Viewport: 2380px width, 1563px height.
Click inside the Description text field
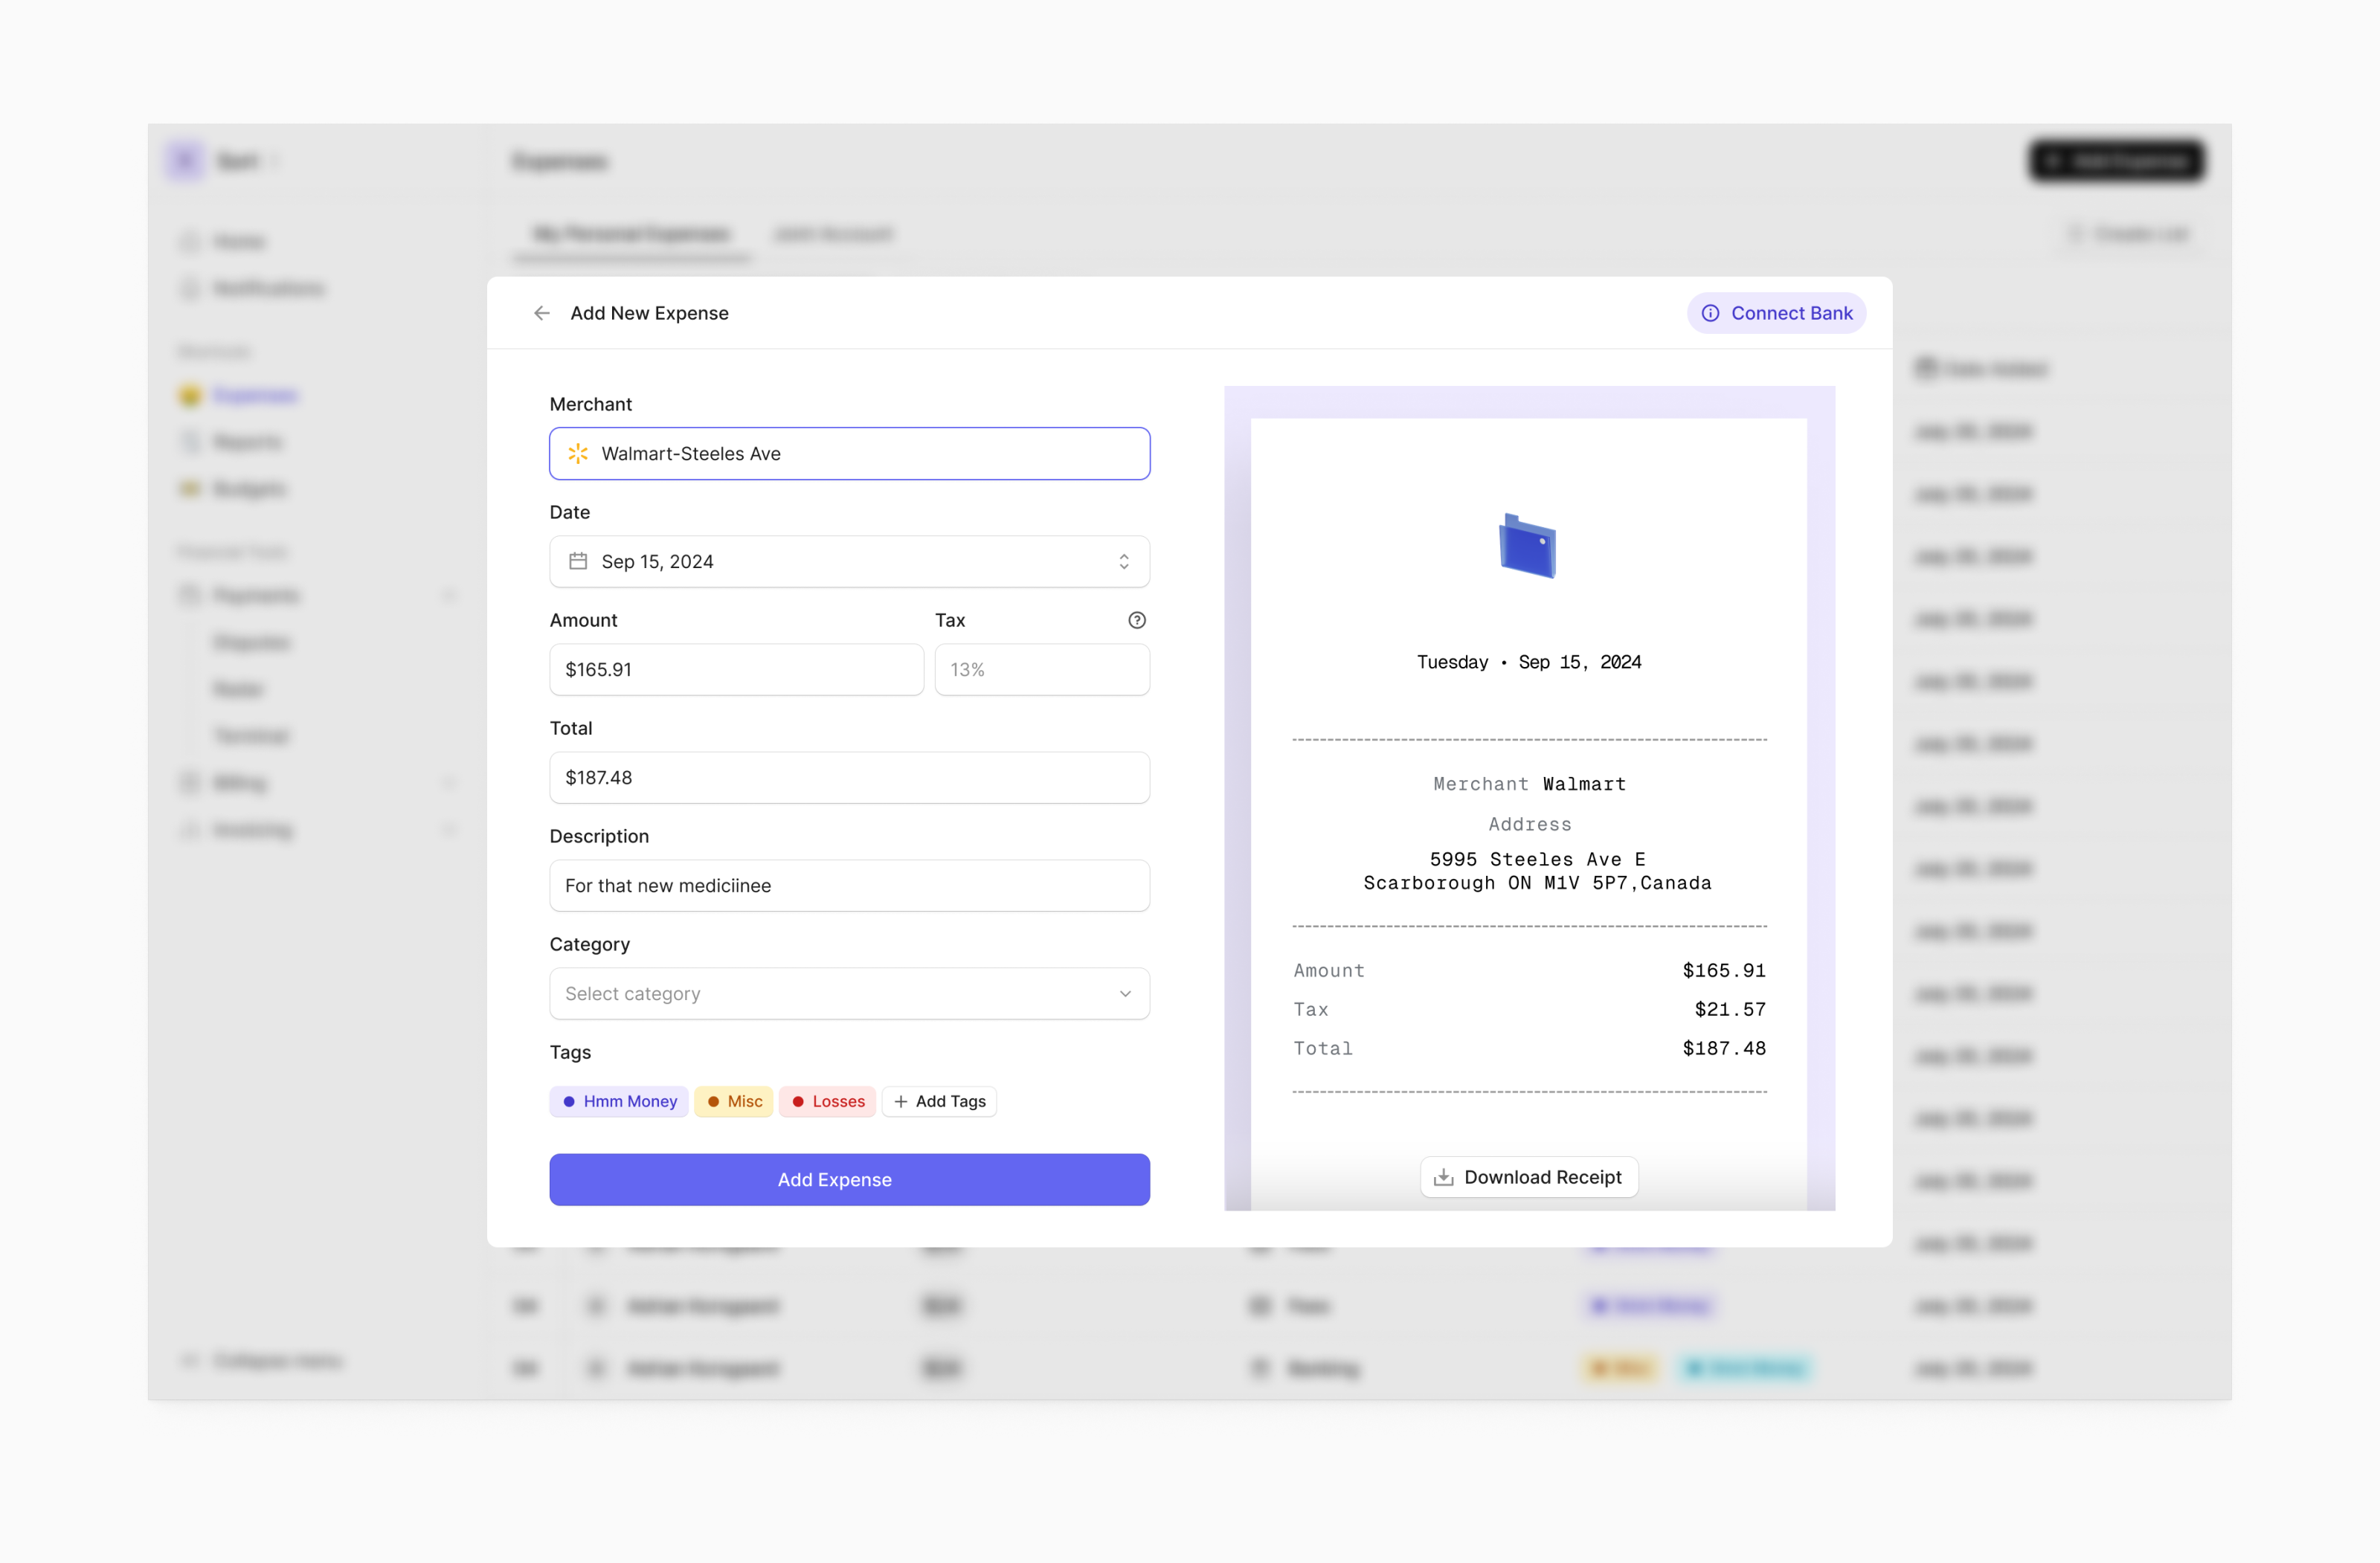click(x=849, y=885)
